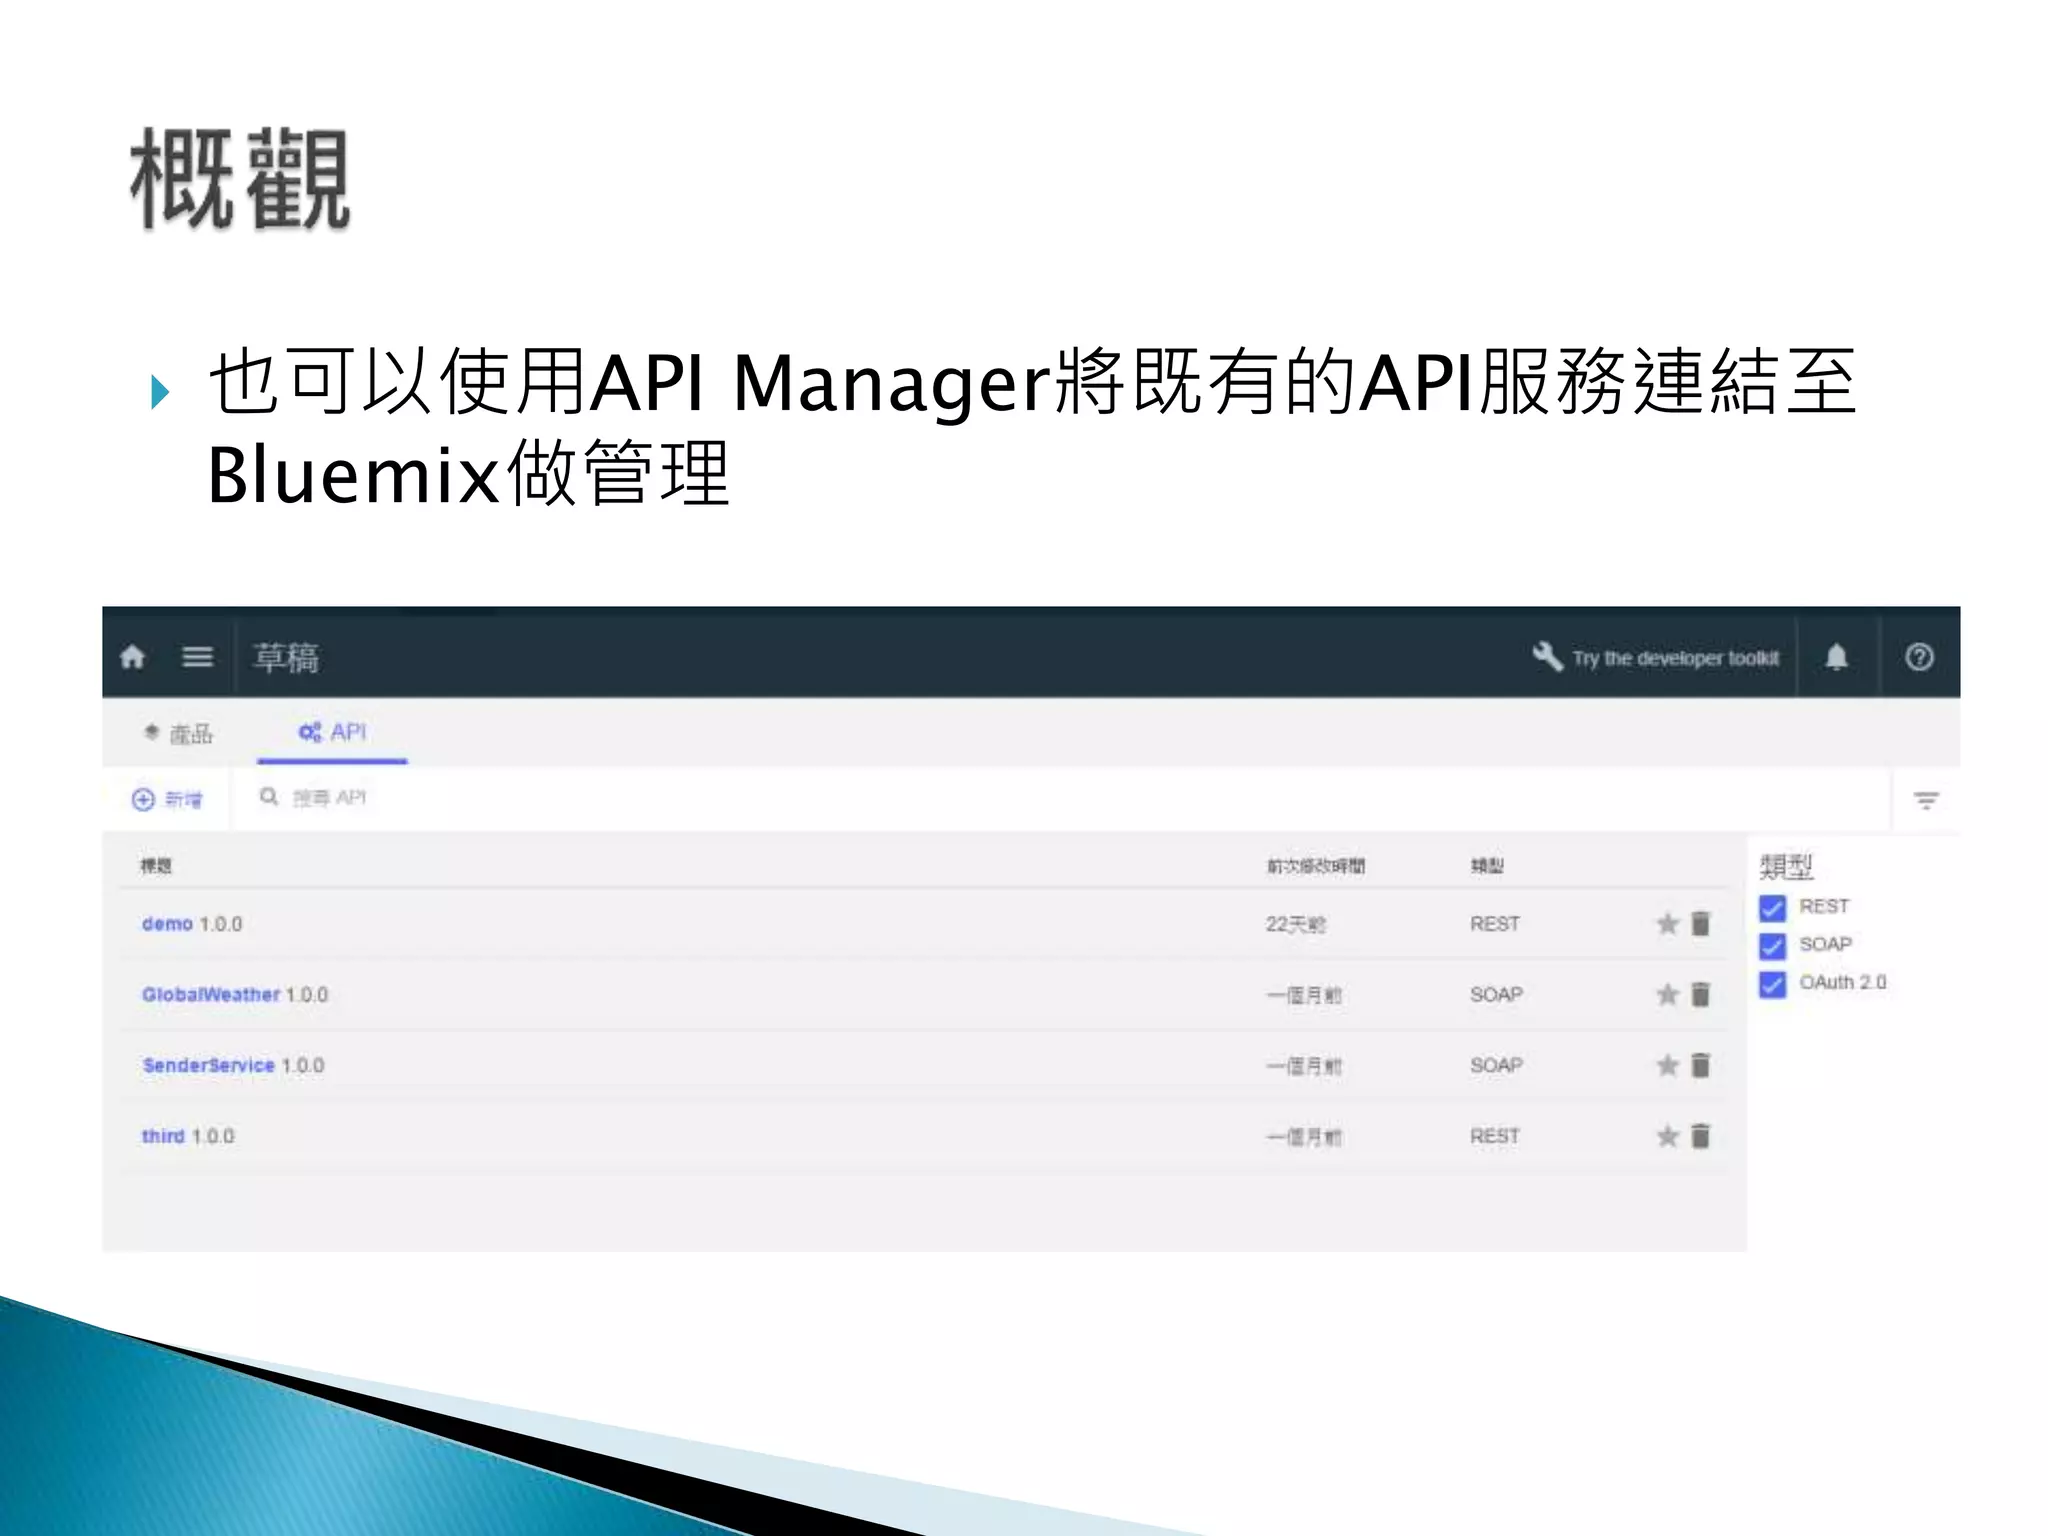2048x1536 pixels.
Task: Toggle the filter panel icon
Action: [x=1926, y=800]
